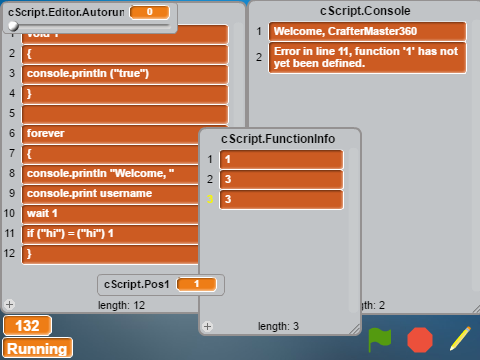Click the cScript.Pos1 variable value
The image size is (480, 360).
tap(196, 284)
